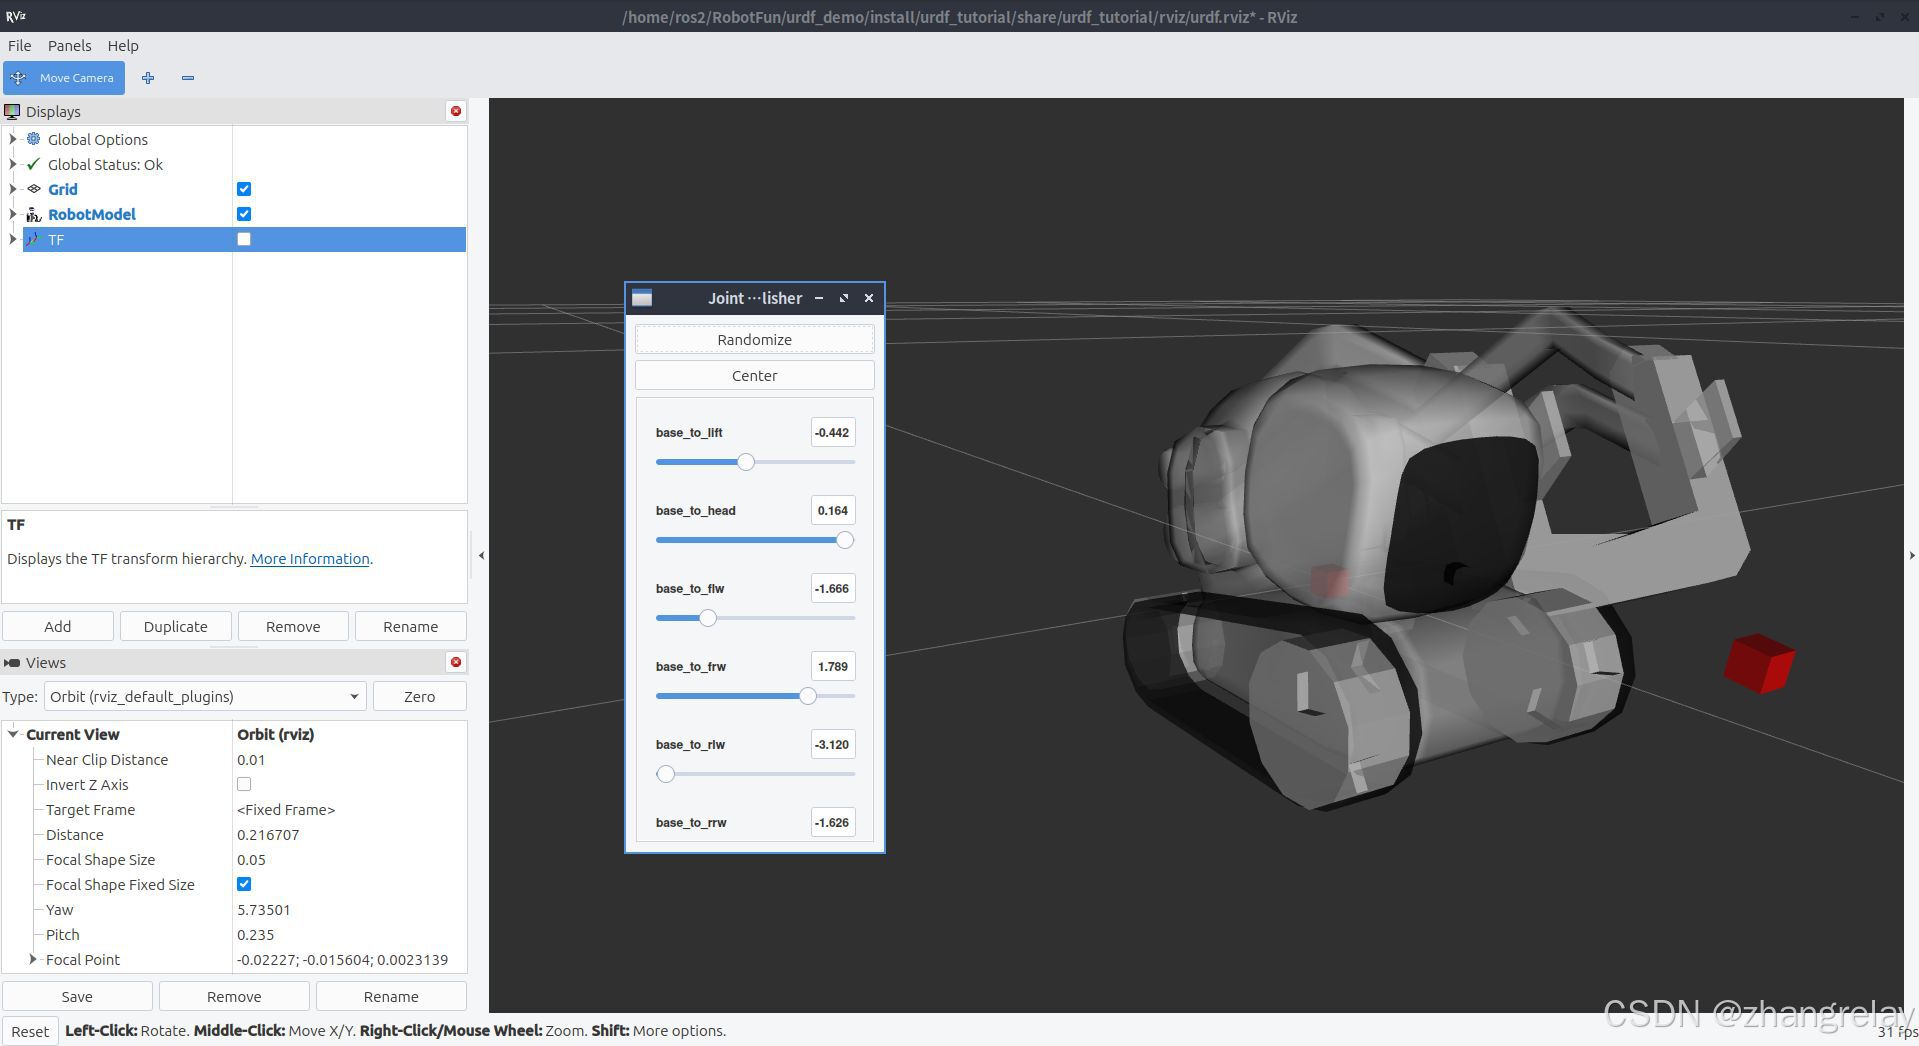Click the base_to_frw slider handle
The width and height of the screenshot is (1919, 1046).
click(808, 696)
